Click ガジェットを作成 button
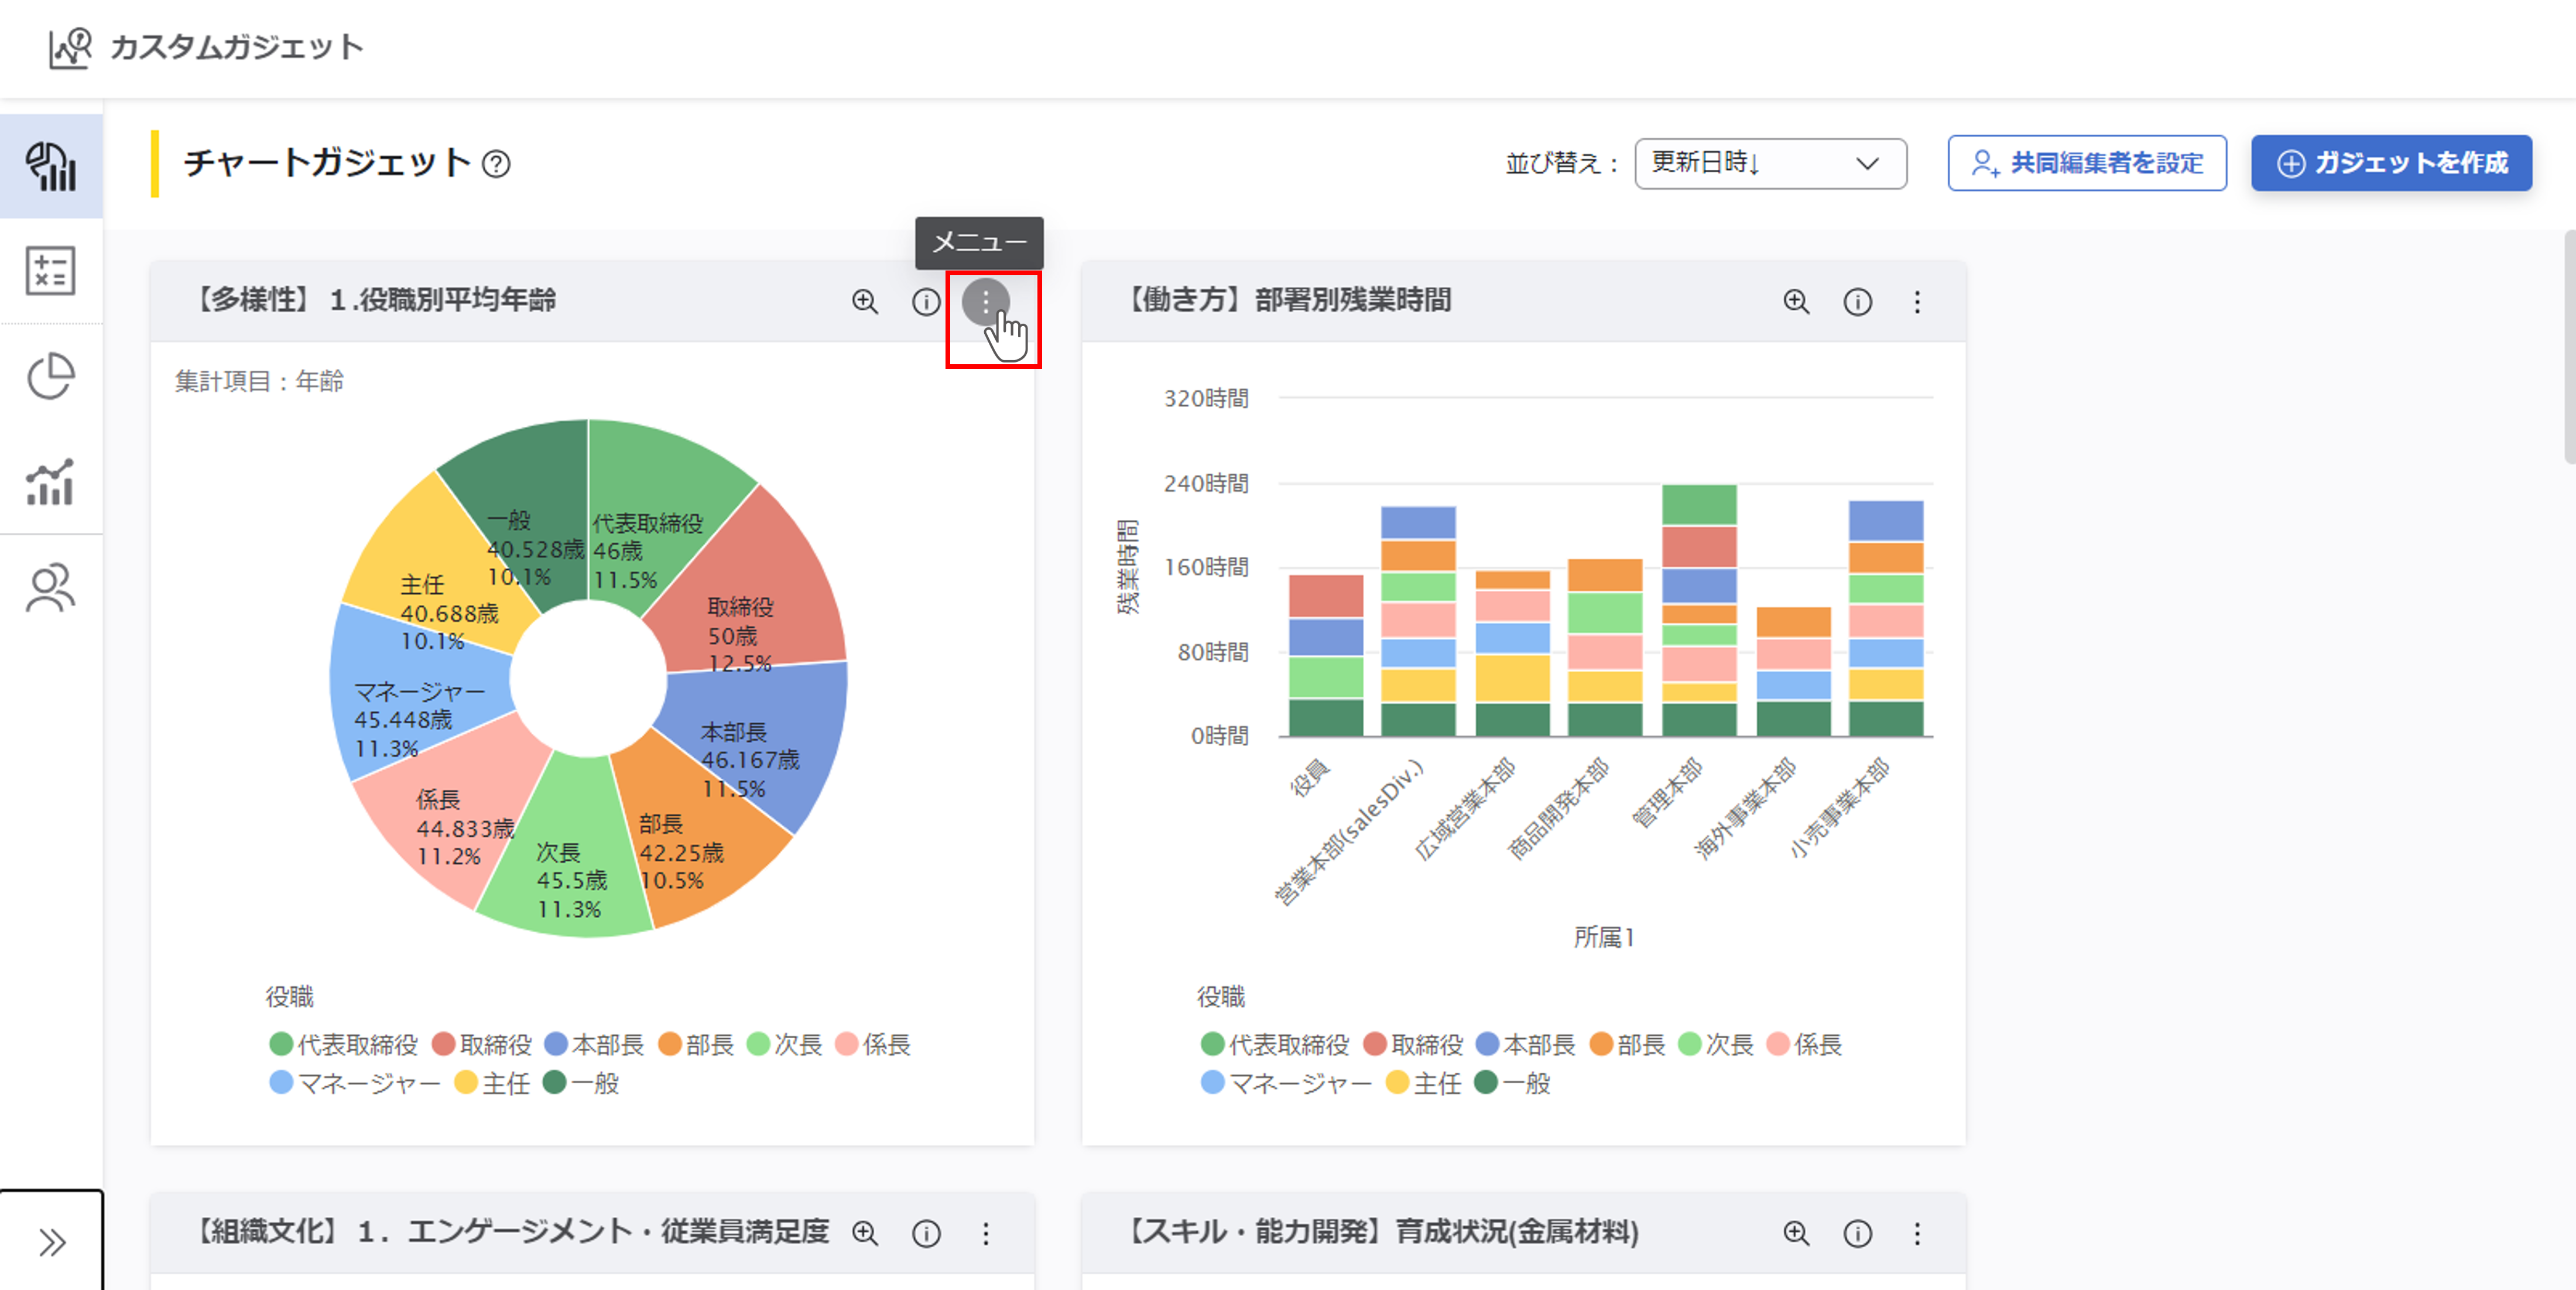This screenshot has height=1290, width=2576. coord(2391,163)
